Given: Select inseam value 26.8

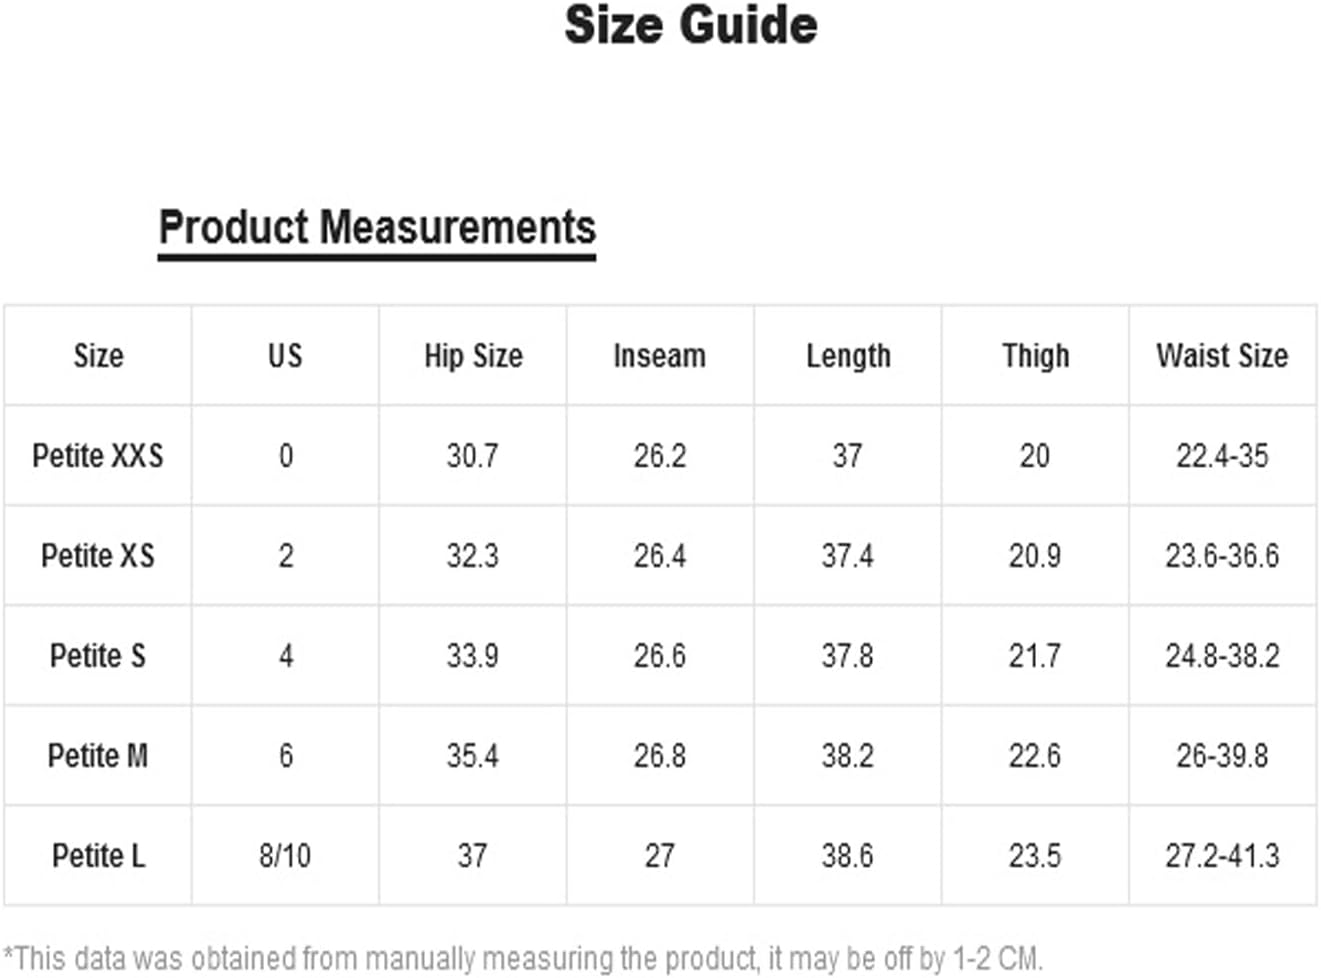Looking at the screenshot, I should coord(660,756).
